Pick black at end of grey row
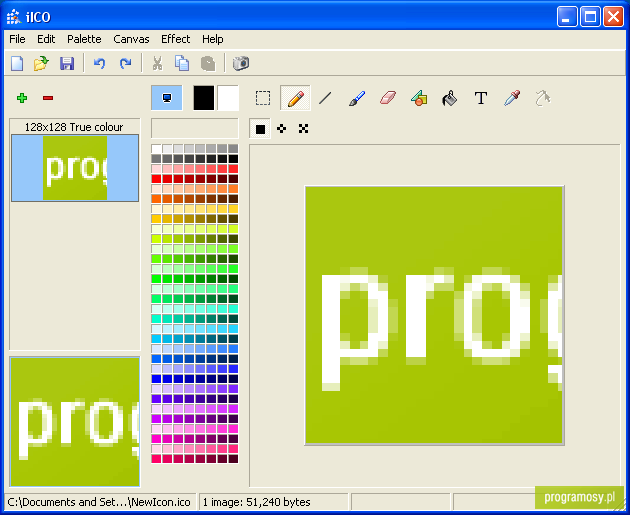The width and height of the screenshot is (630, 515). (x=233, y=159)
